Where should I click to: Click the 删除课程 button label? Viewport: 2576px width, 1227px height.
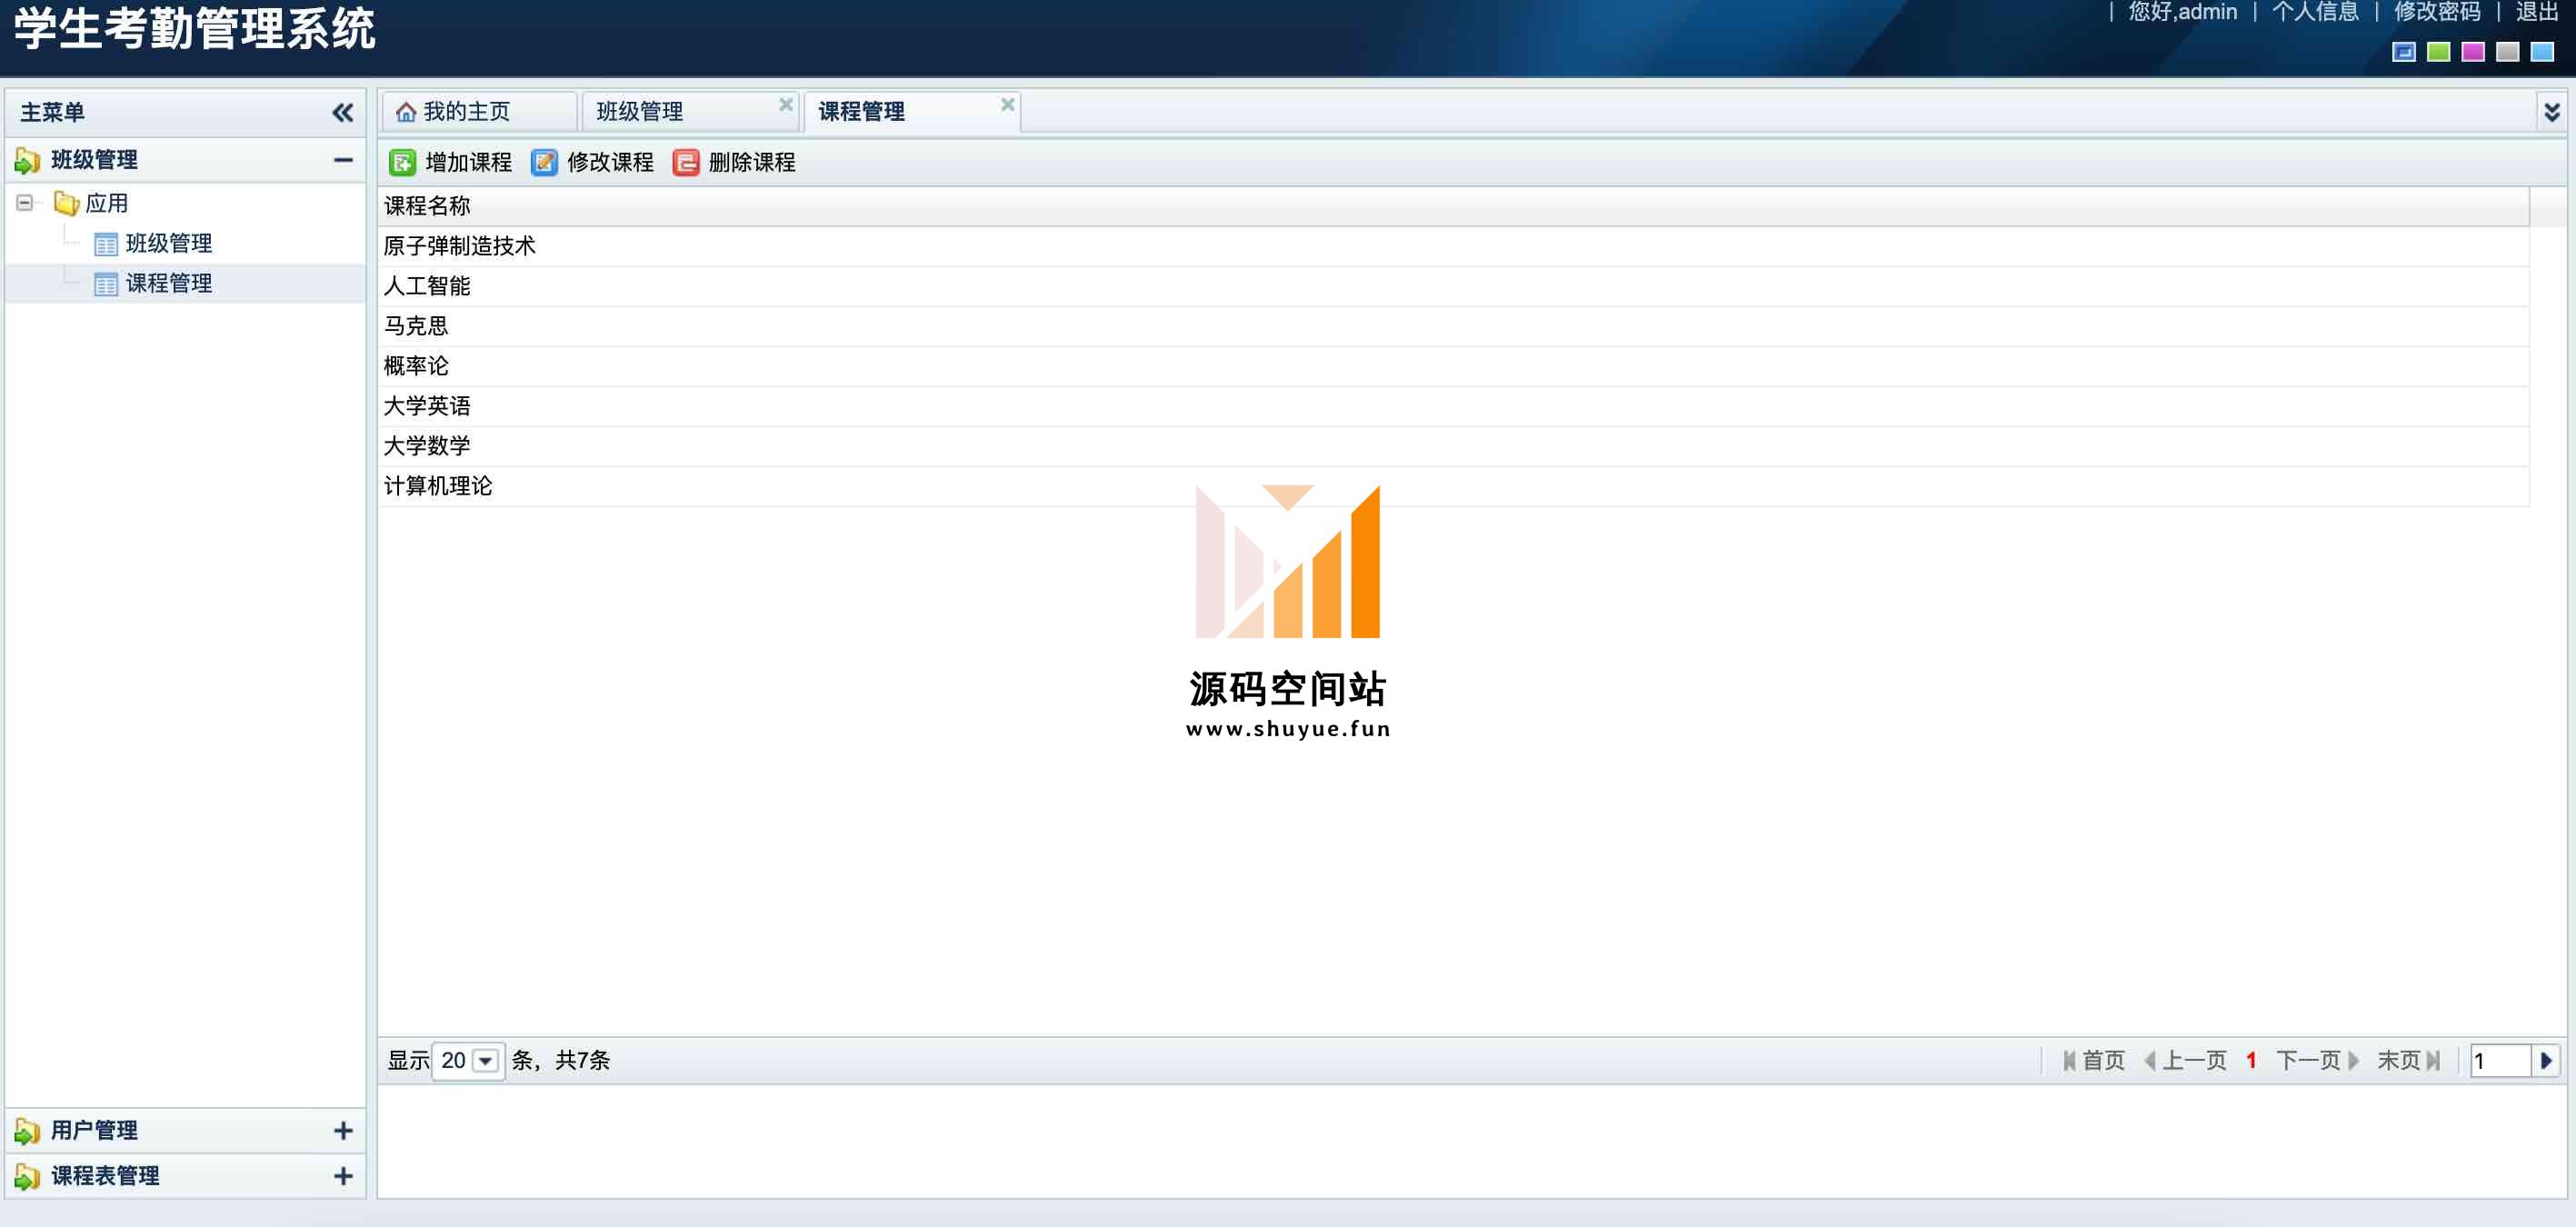point(752,162)
